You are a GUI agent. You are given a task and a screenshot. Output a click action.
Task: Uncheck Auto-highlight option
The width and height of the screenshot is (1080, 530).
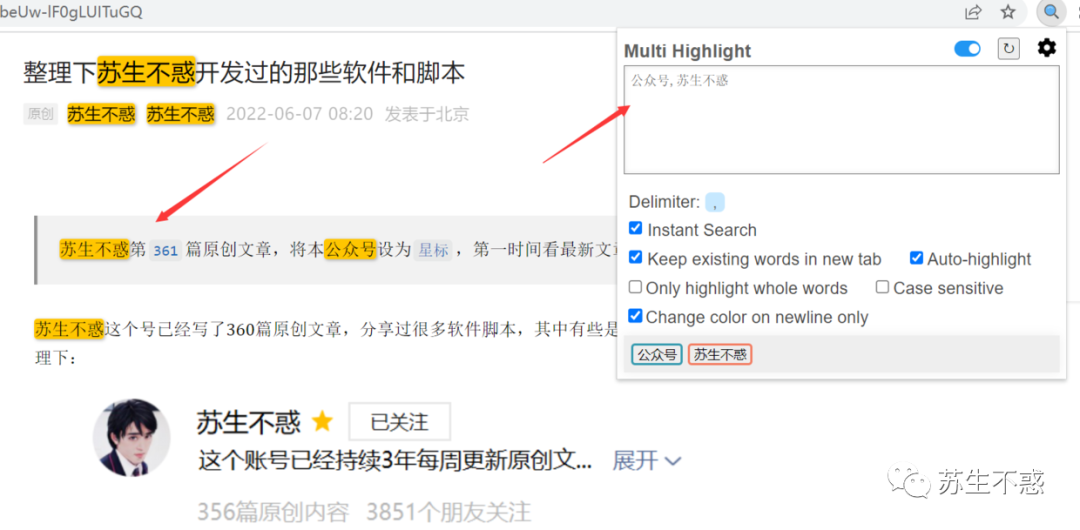[x=916, y=258]
